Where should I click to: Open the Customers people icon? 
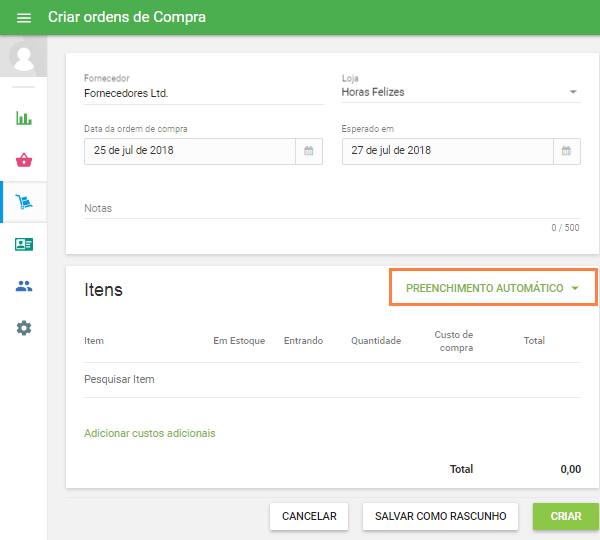coord(24,286)
